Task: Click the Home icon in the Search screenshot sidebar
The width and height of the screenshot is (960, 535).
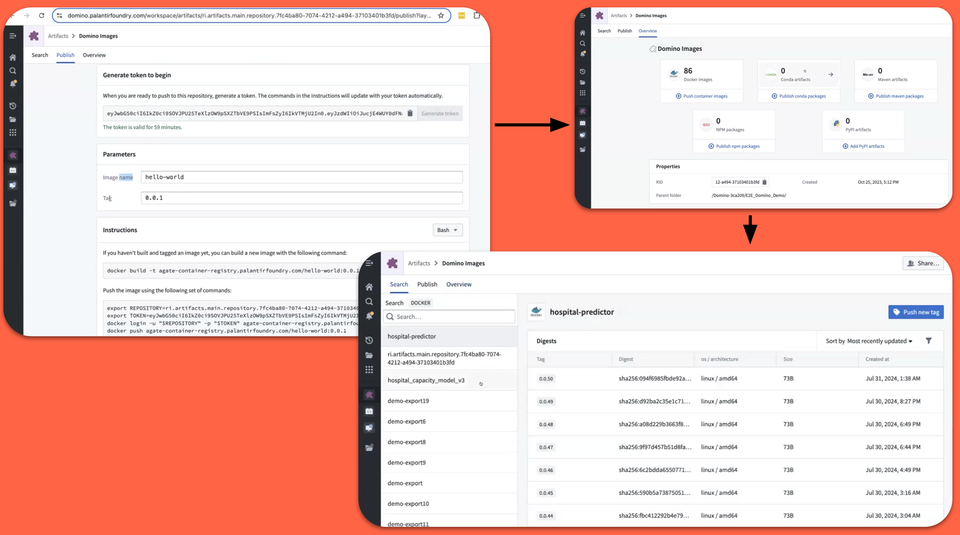Action: click(x=369, y=287)
